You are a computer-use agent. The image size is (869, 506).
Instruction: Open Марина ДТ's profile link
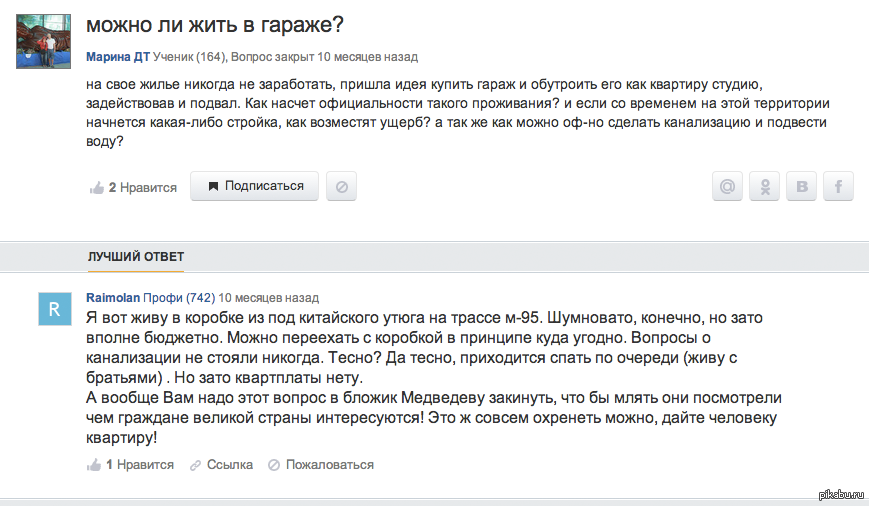click(x=118, y=57)
